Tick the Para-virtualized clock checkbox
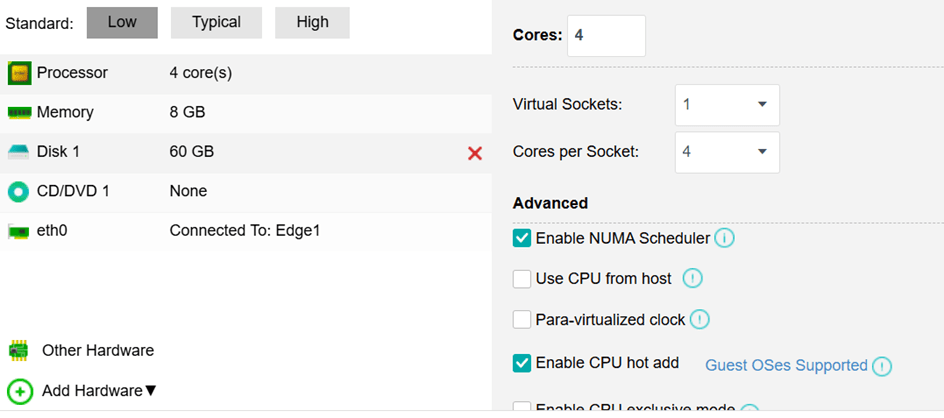The width and height of the screenshot is (944, 418). pyautogui.click(x=521, y=320)
